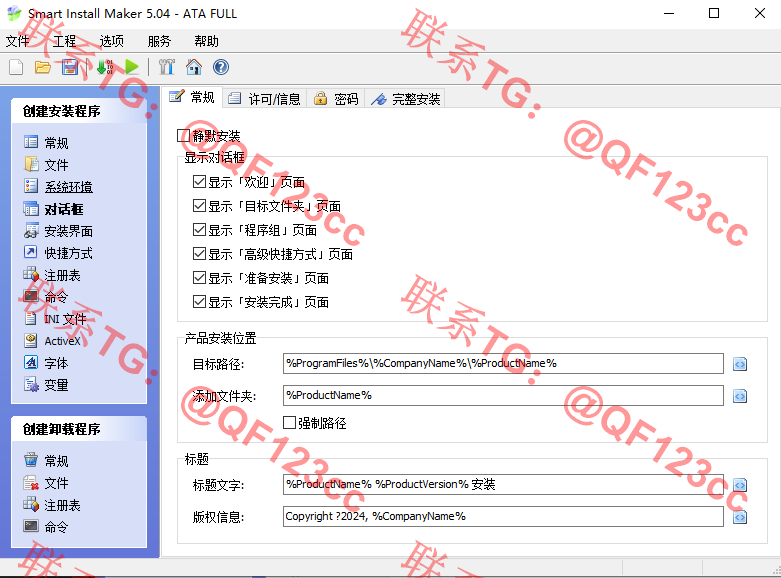Screen dimensions: 781x578
Task: Open 字体 in the sidebar
Action: tap(46, 363)
